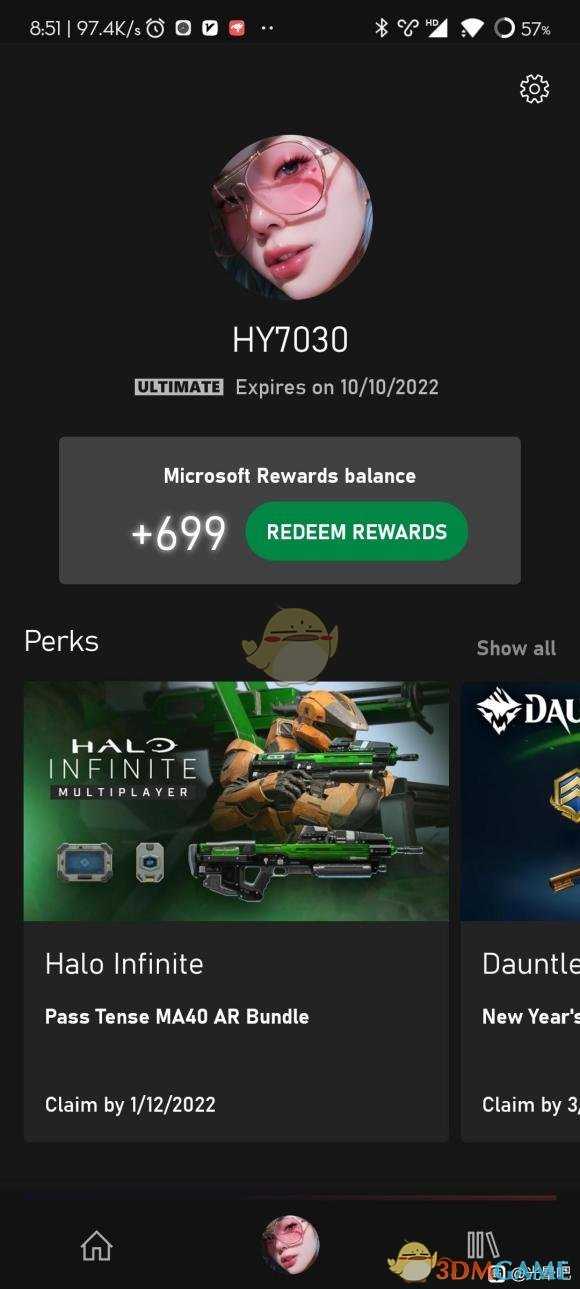Tap Claim by 1/12/2022 on Halo card
The width and height of the screenshot is (580, 1289).
coord(130,1104)
